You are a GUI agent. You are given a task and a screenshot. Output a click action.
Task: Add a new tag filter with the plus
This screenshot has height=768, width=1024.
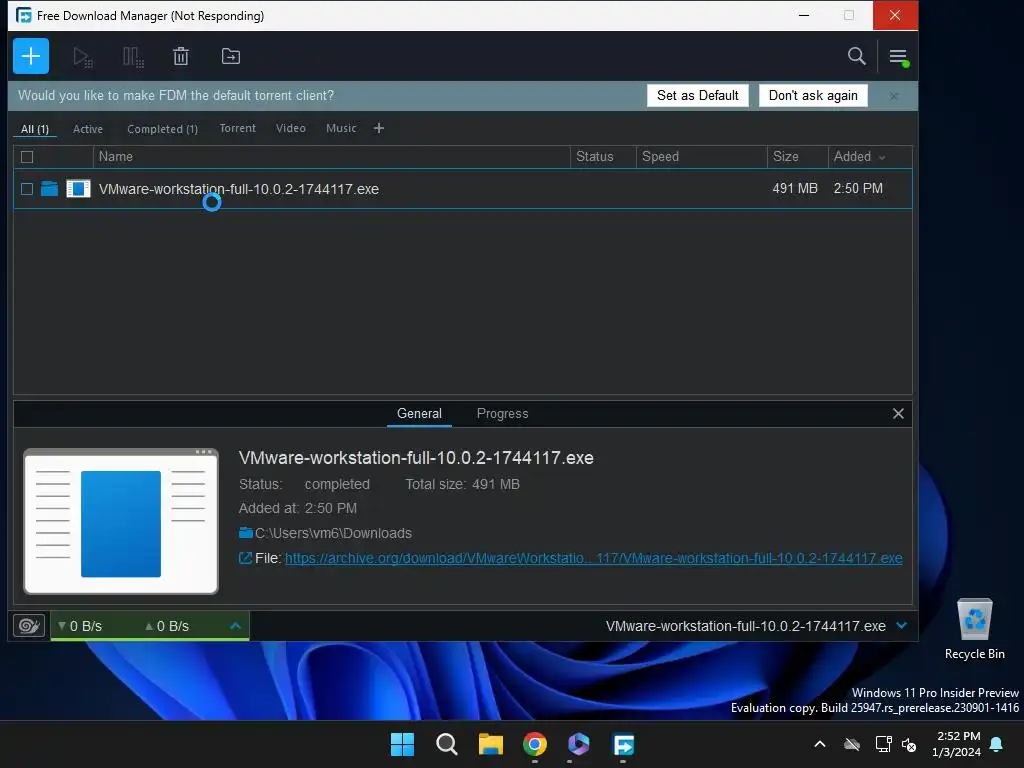pyautogui.click(x=379, y=128)
